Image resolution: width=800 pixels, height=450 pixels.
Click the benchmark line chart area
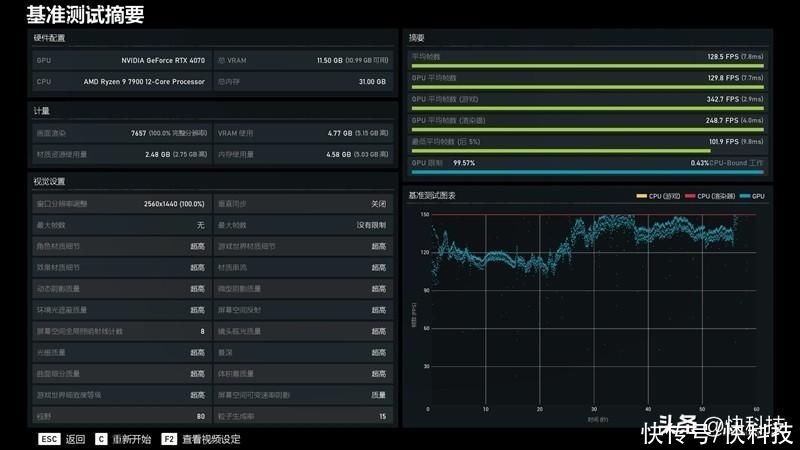tap(594, 310)
